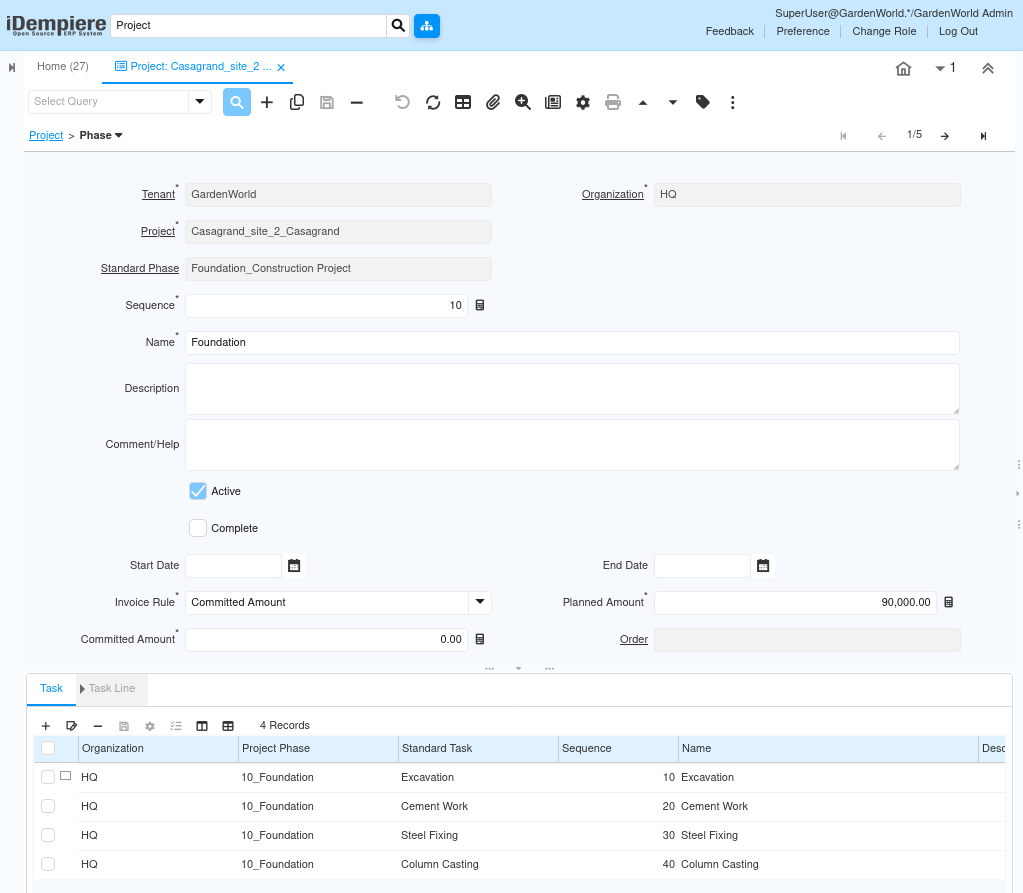Open the Attachment paperclip icon
The image size is (1023, 893).
(x=493, y=102)
